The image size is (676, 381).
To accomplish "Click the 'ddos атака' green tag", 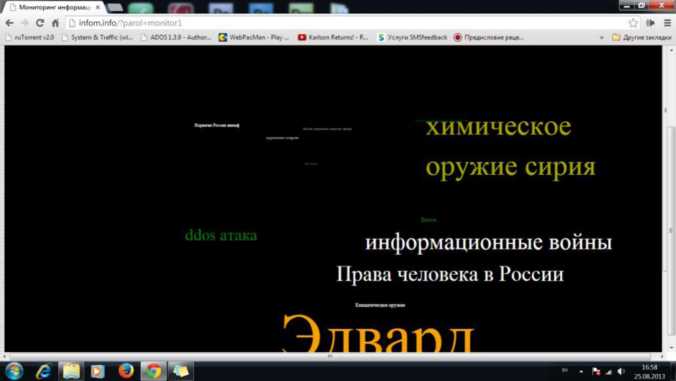I will click(221, 235).
